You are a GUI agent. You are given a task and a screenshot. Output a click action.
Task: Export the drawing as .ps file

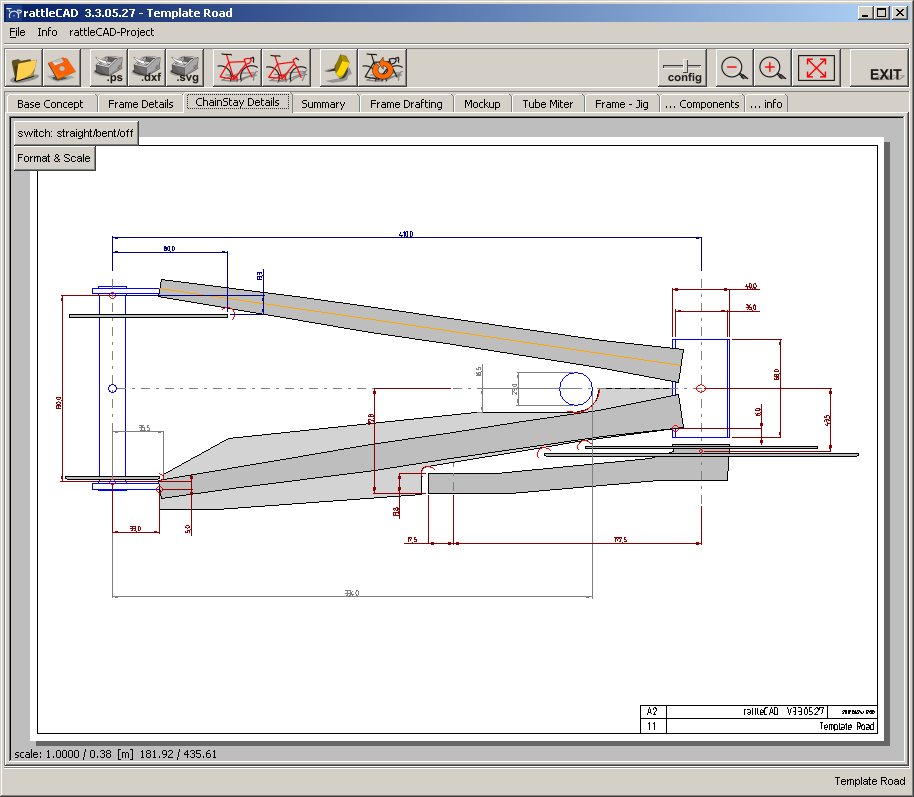click(x=109, y=68)
